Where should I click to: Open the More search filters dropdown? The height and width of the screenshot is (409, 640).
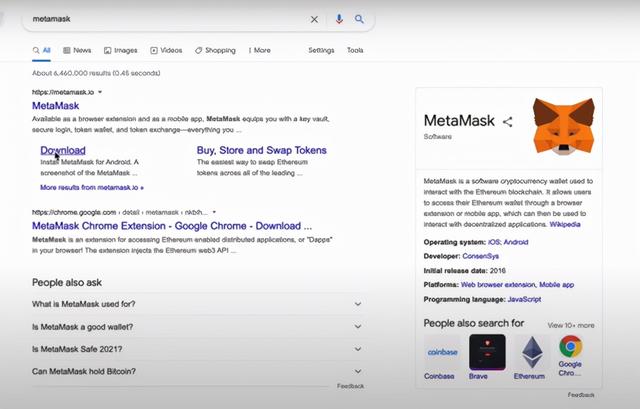pyautogui.click(x=259, y=50)
